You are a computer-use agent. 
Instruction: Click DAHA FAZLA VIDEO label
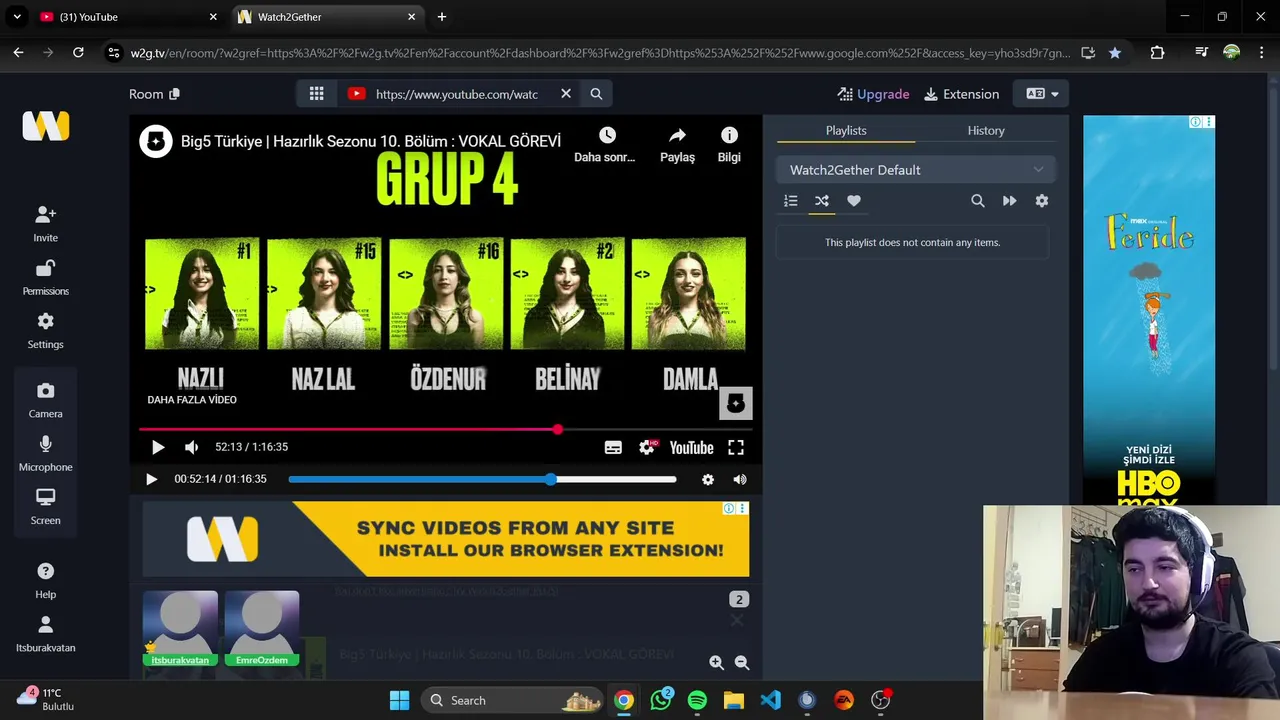[192, 400]
